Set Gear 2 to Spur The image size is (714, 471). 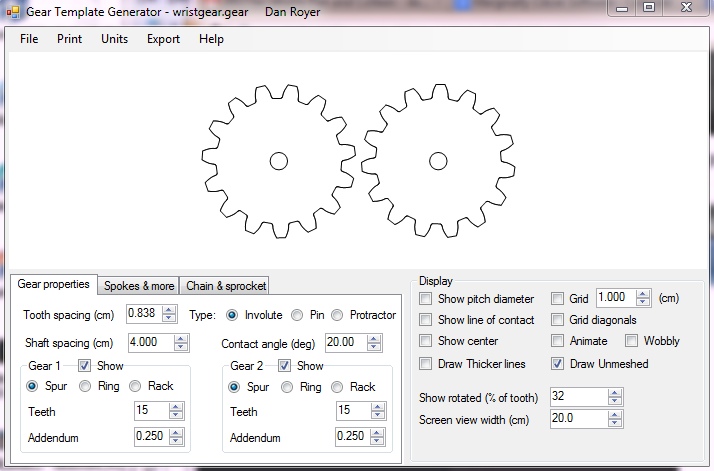click(234, 387)
